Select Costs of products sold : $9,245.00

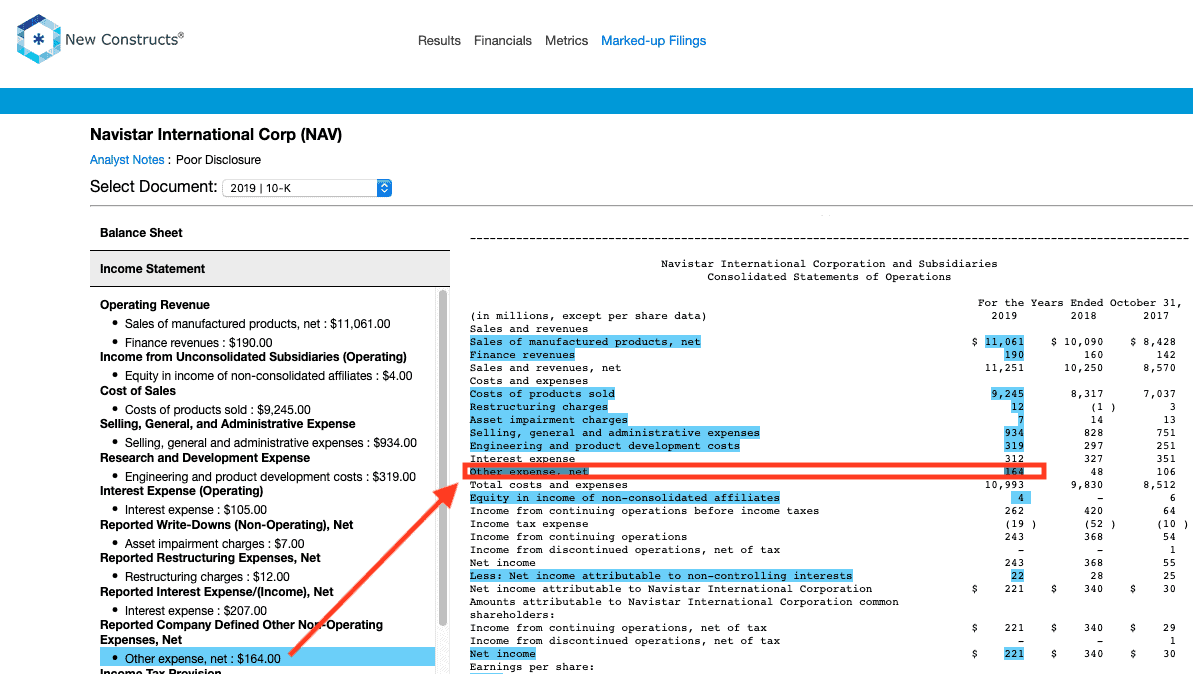[218, 409]
